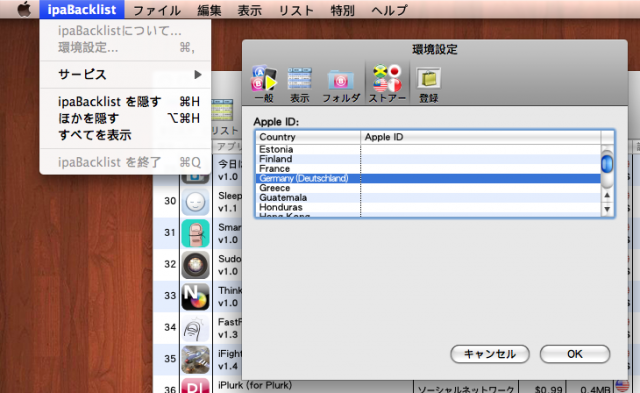Image resolution: width=640 pixels, height=393 pixels.
Task: Sort by the Country column header
Action: click(308, 137)
